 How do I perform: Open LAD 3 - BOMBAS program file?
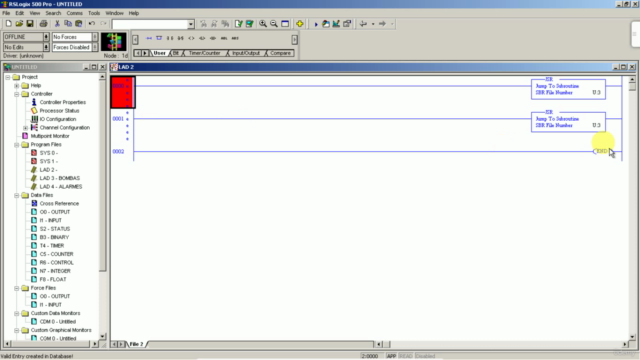click(x=60, y=178)
